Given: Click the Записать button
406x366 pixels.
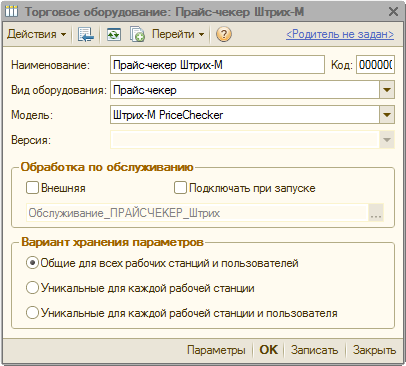Looking at the screenshot, I should pos(314,350).
